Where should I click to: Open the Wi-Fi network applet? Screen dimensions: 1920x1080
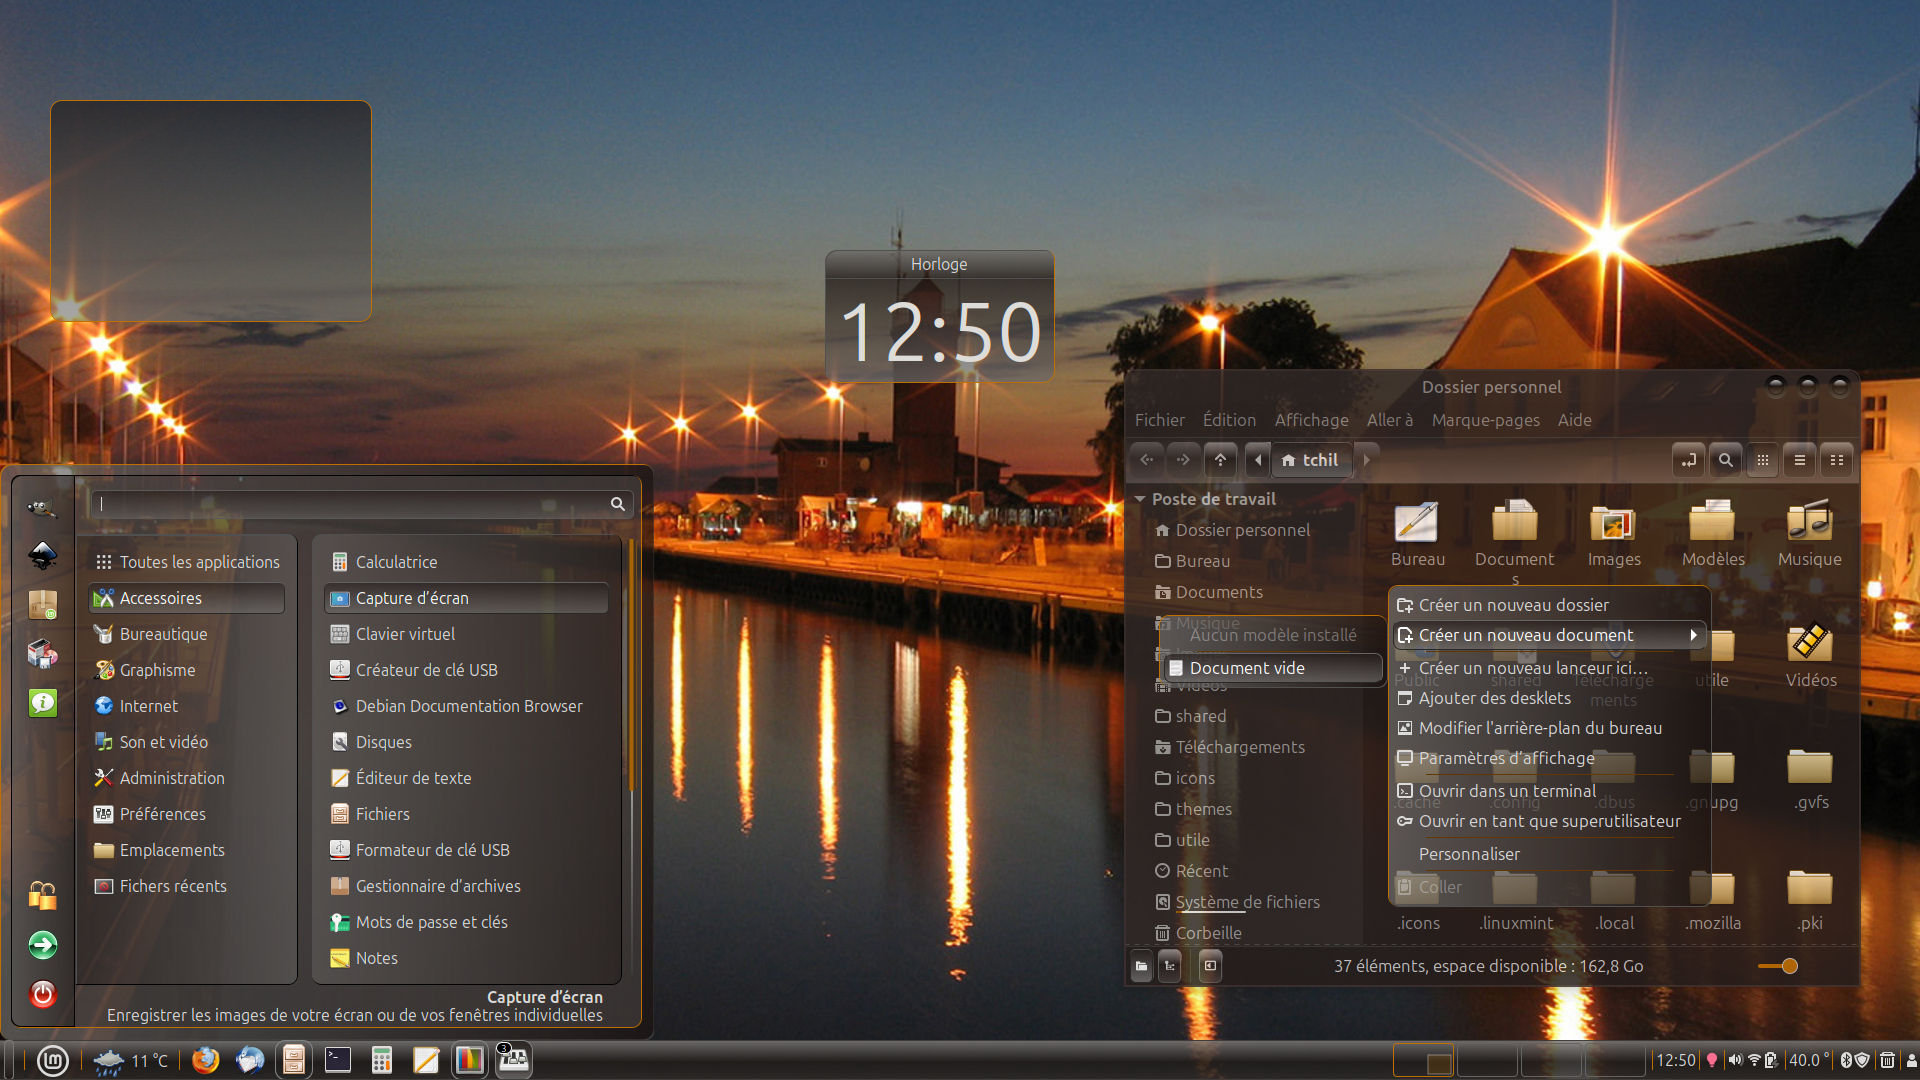tap(1754, 1060)
